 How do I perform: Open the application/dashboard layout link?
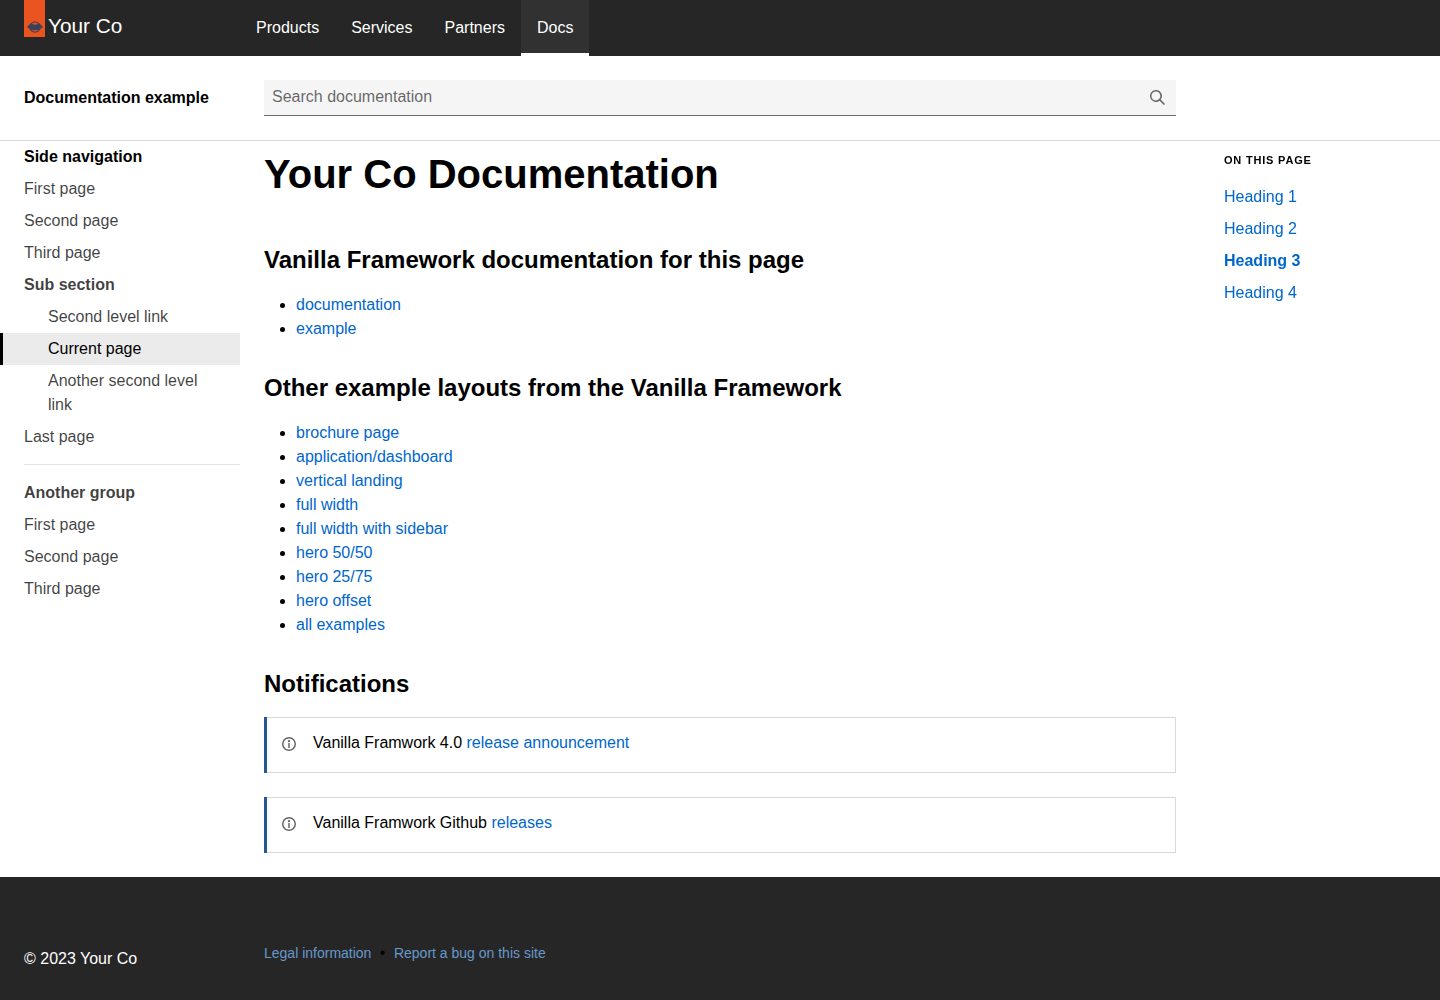[x=374, y=456]
